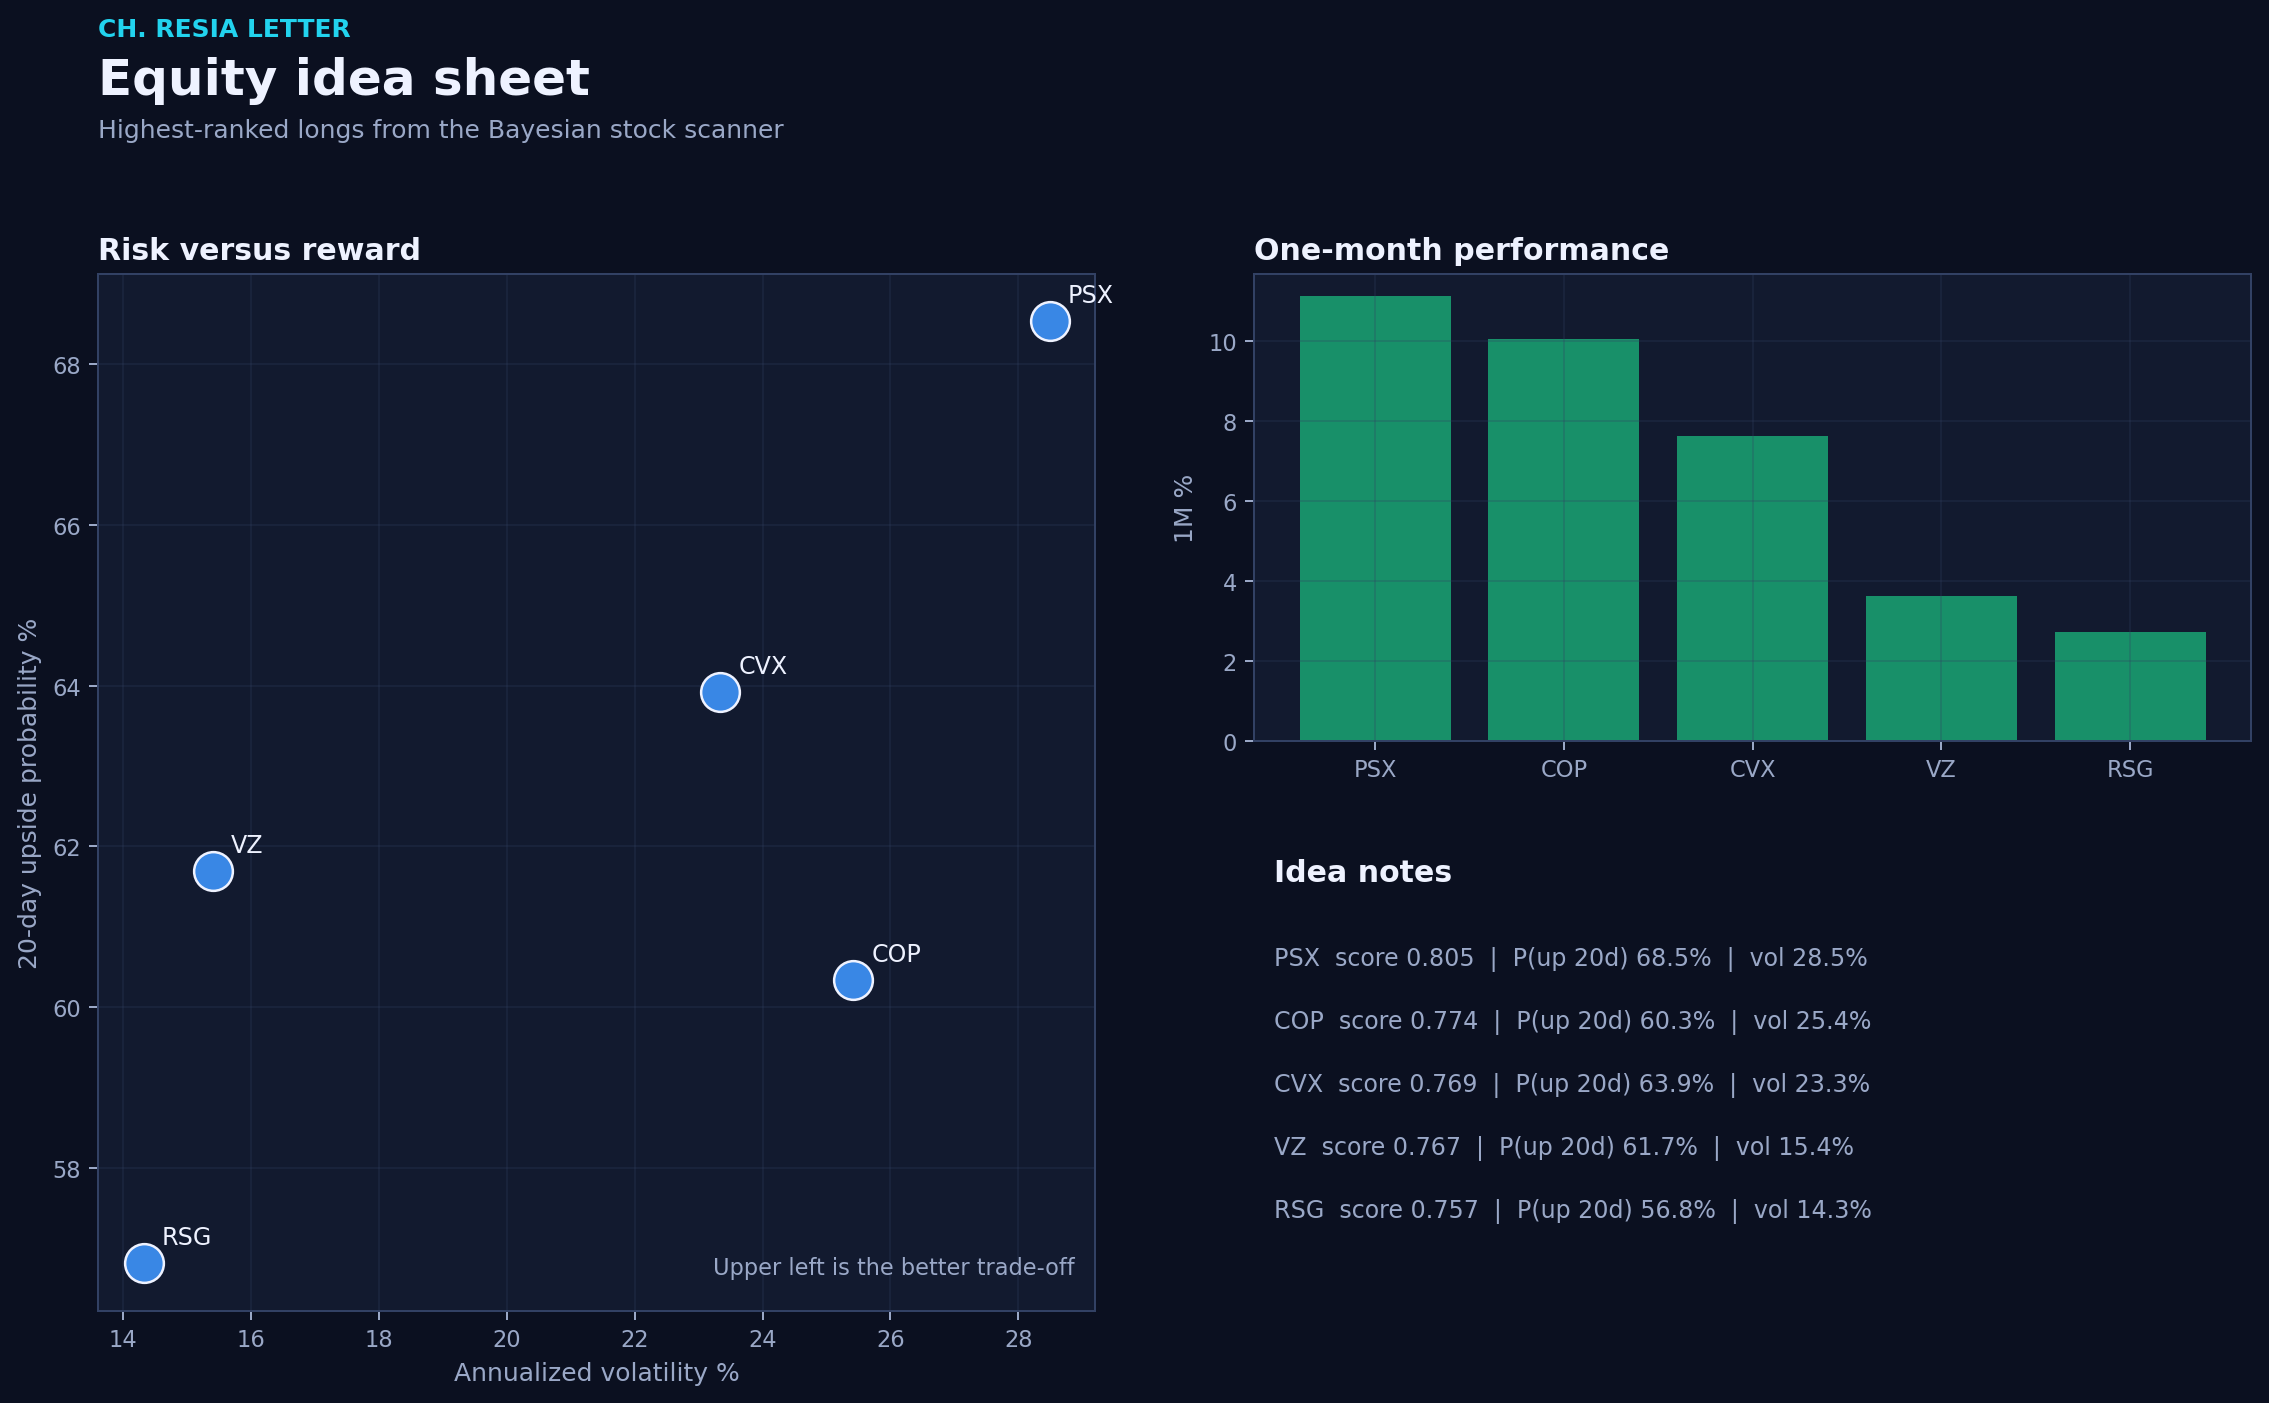Viewport: 2269px width, 1403px height.
Task: Click the 'COP score 0.774' note line
Action: pyautogui.click(x=1572, y=1021)
